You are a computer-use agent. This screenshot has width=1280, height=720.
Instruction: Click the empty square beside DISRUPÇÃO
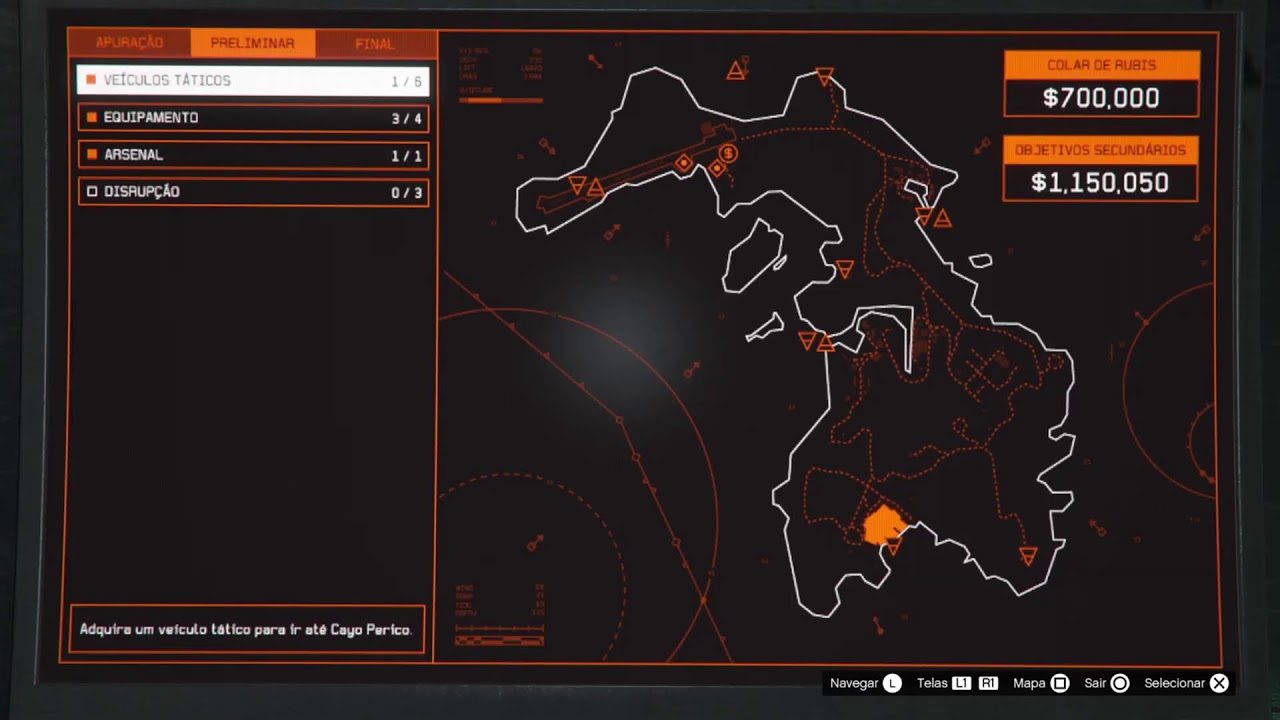92,192
